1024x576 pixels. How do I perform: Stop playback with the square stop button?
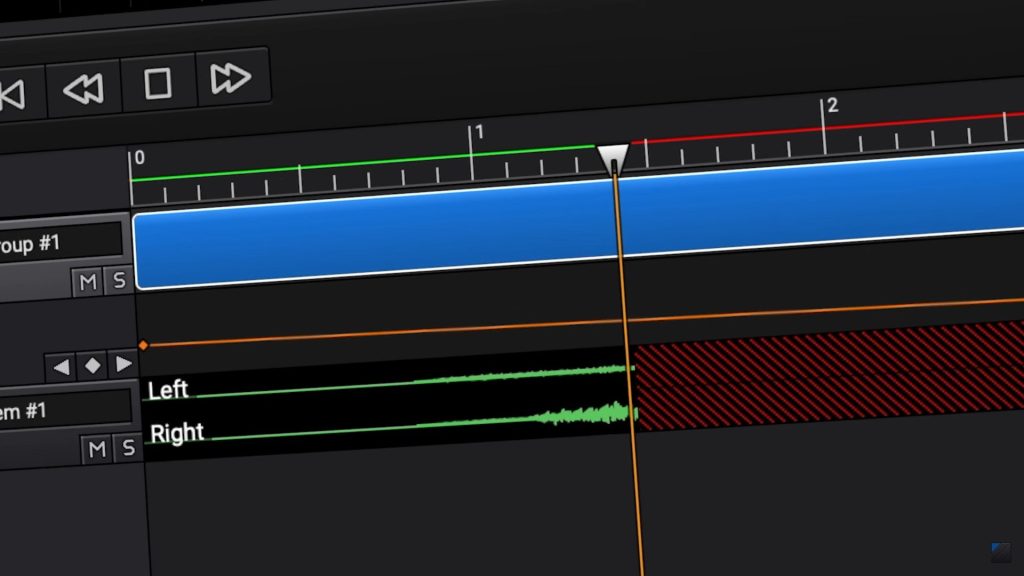pyautogui.click(x=158, y=84)
